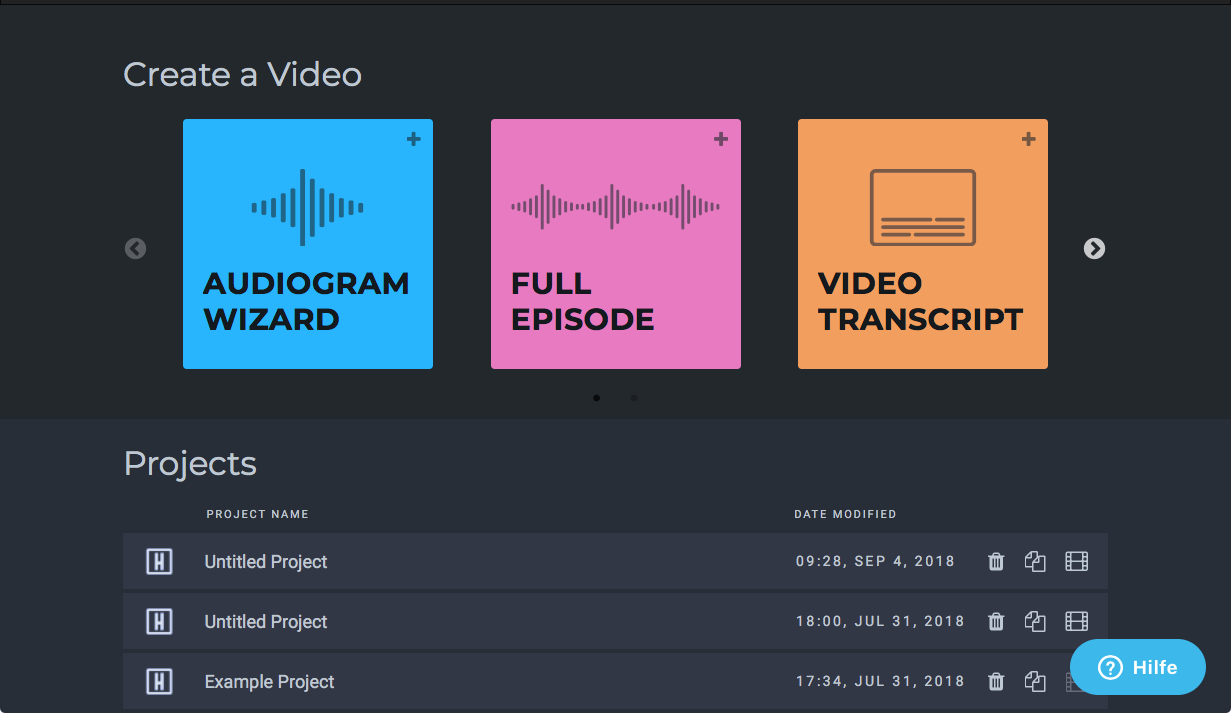The height and width of the screenshot is (713, 1231).
Task: Sort projects by Date Modified header
Action: coord(845,514)
